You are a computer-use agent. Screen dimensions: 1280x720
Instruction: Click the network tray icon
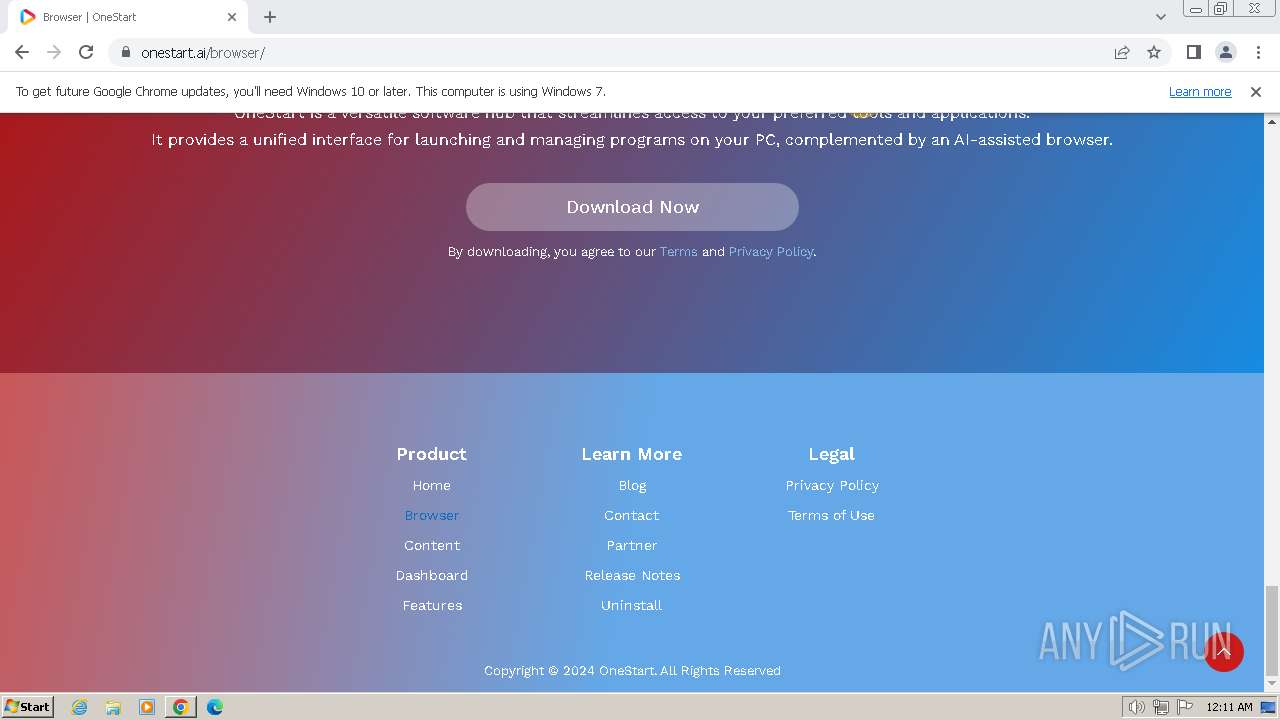1161,707
